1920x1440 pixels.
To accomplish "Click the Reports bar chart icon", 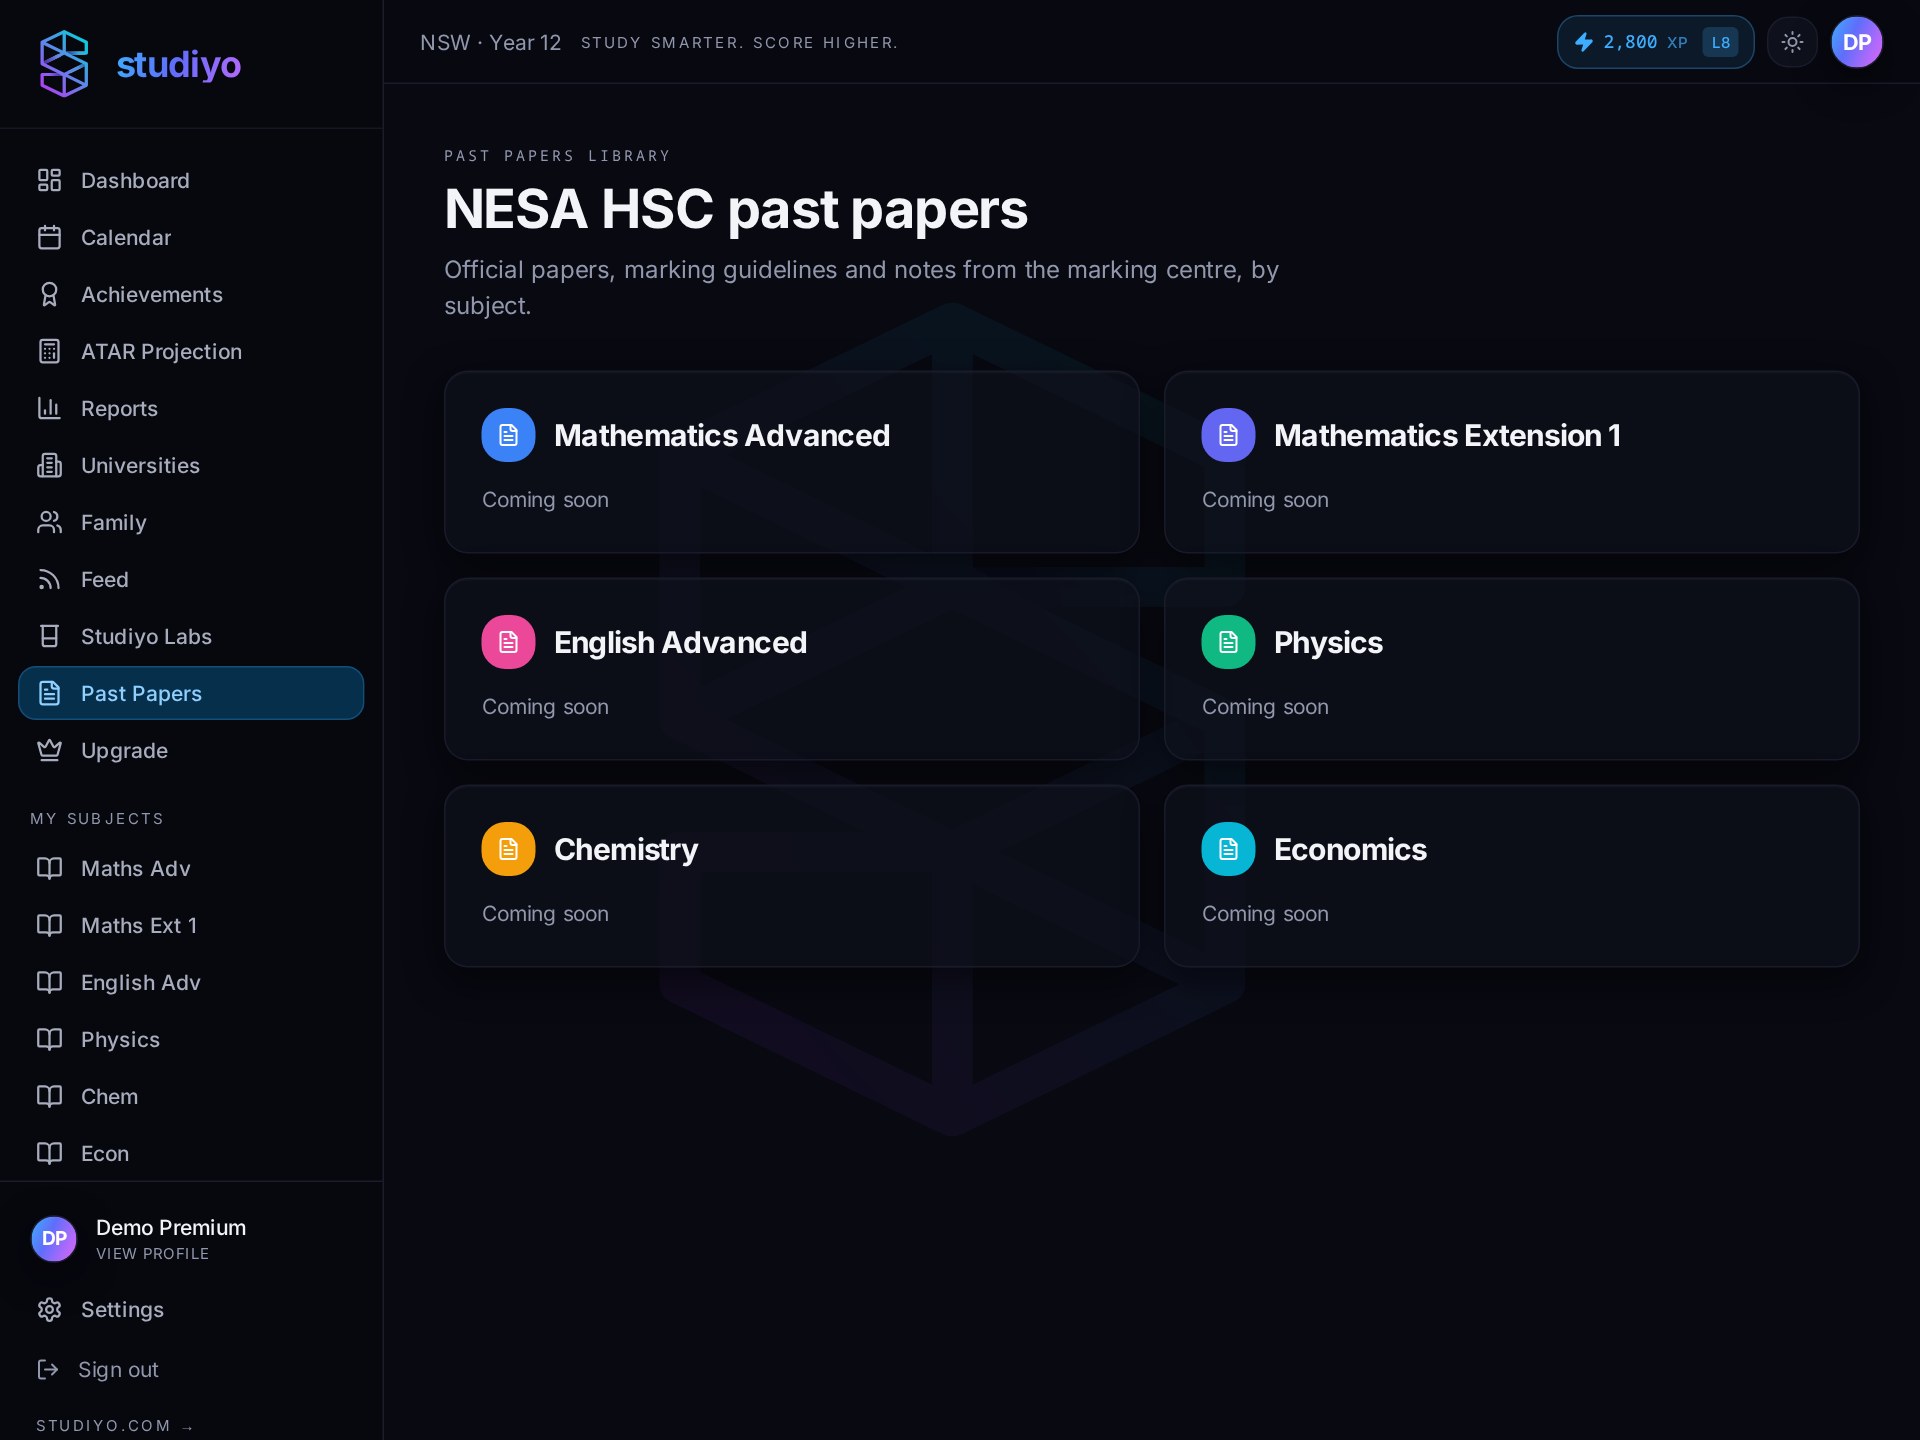I will [49, 408].
